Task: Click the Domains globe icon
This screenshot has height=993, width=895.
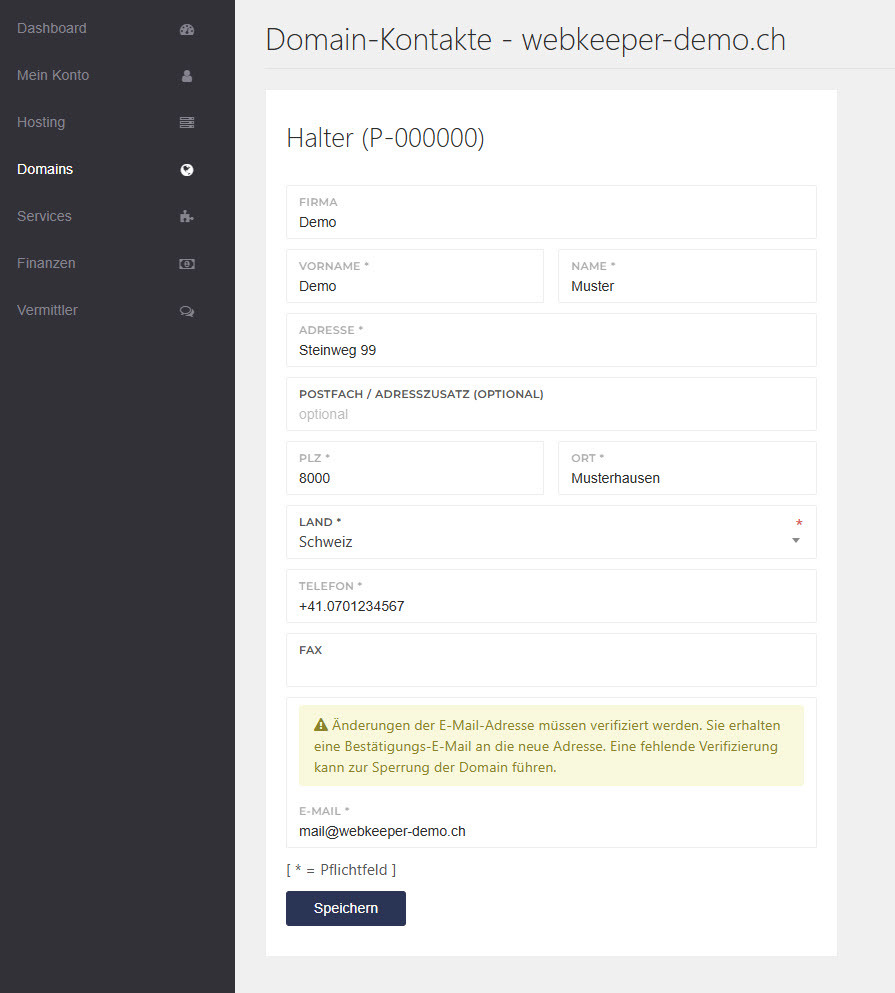Action: [x=187, y=170]
